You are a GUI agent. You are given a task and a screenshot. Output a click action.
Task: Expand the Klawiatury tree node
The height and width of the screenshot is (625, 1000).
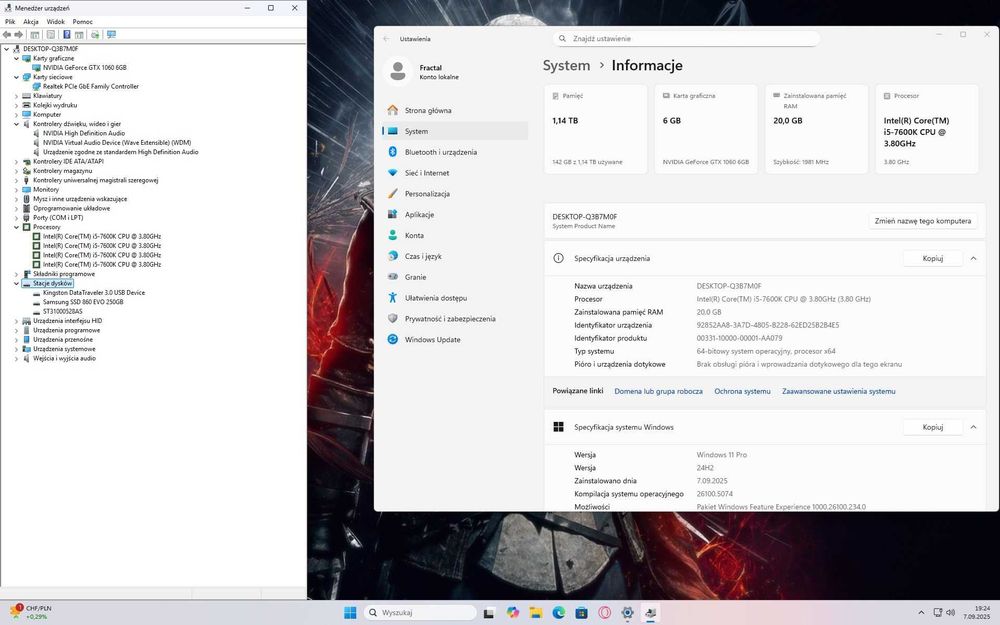coord(17,96)
